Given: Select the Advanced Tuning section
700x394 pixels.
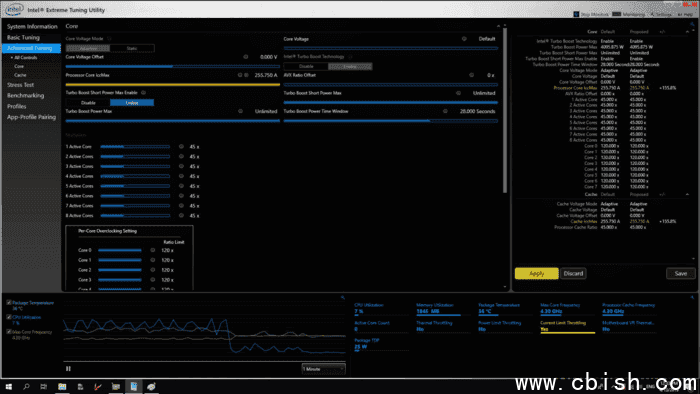Looking at the screenshot, I should [32, 48].
